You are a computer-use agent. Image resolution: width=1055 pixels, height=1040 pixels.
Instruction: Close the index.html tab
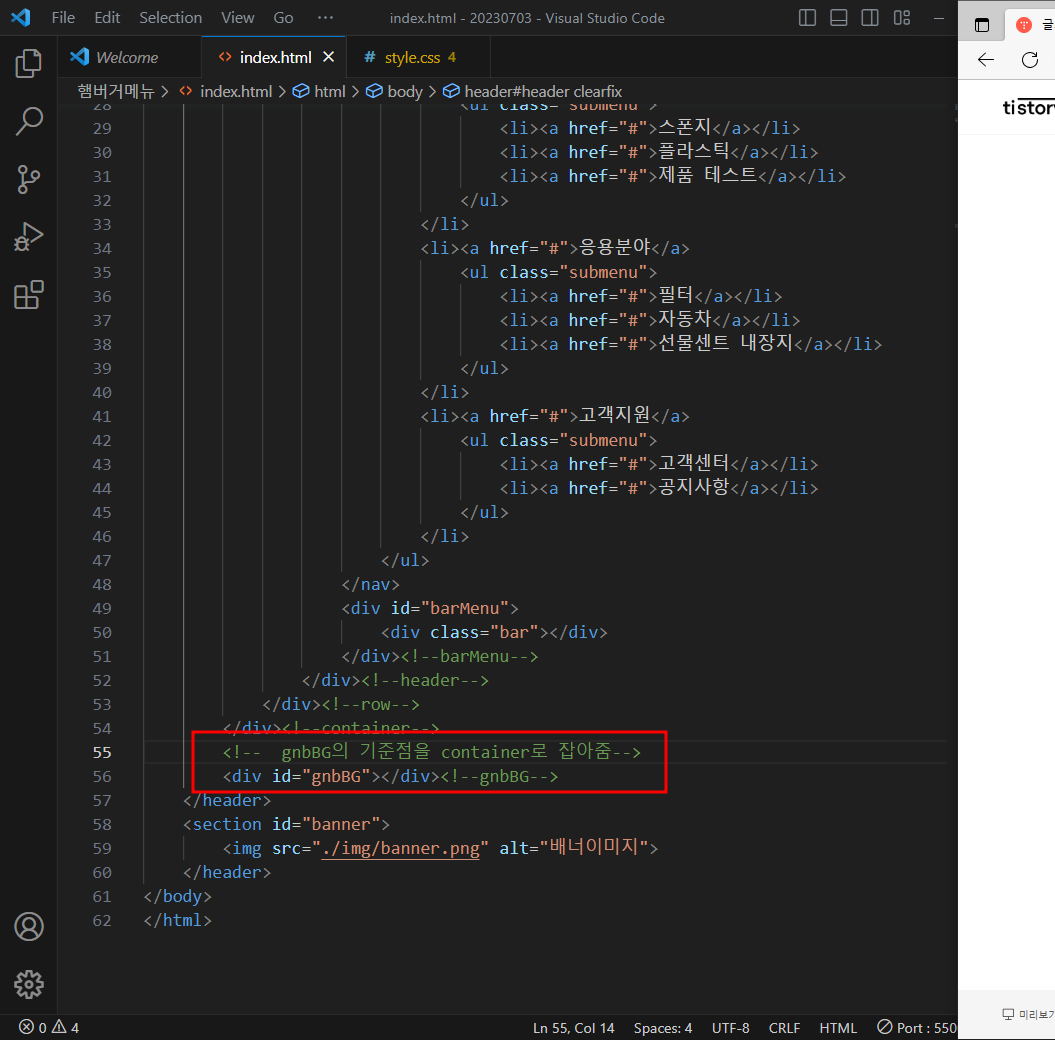pos(328,57)
